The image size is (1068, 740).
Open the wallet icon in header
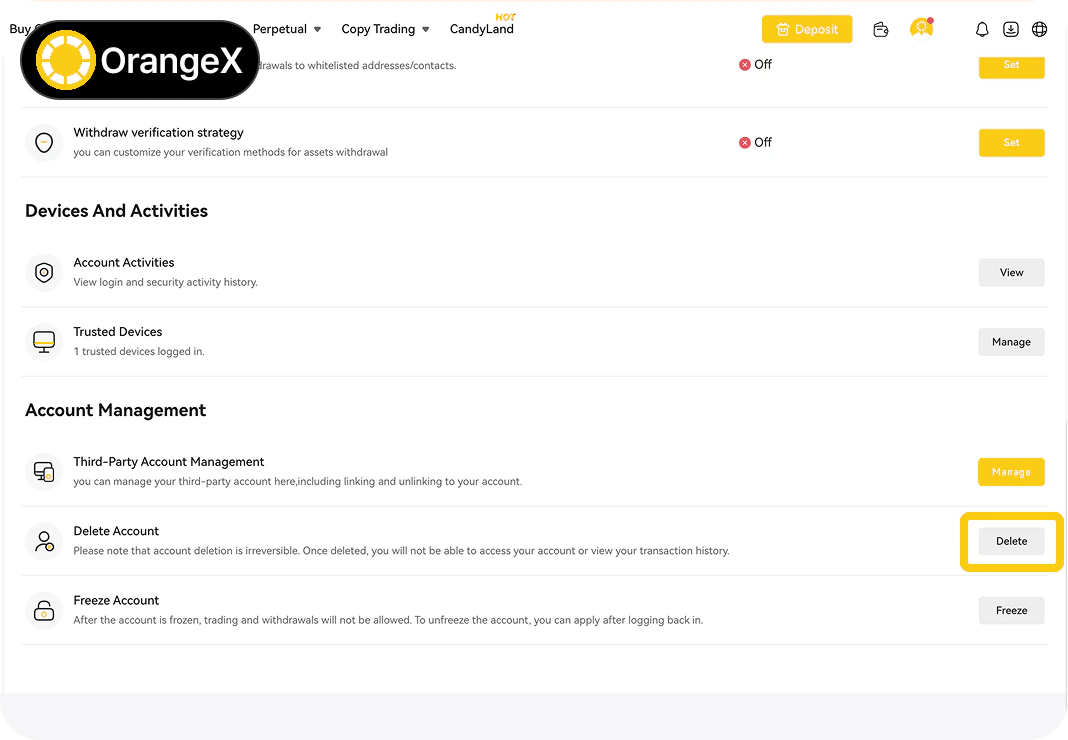click(881, 29)
